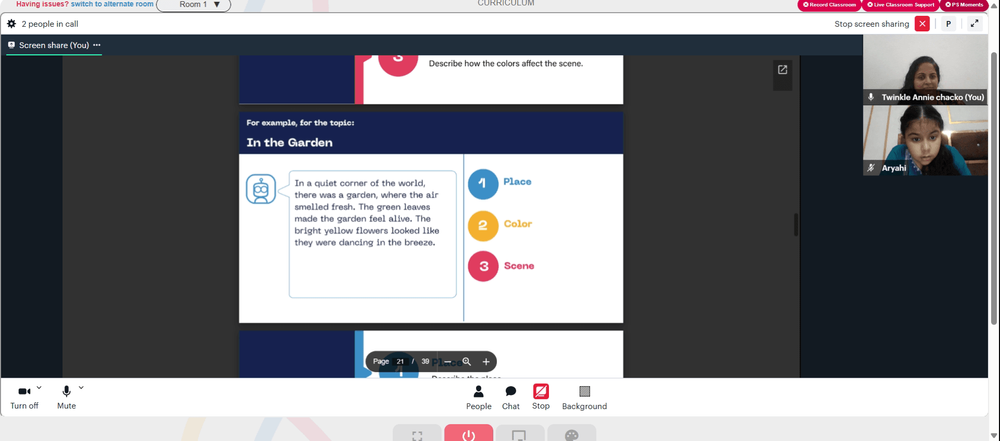Open the Background effects option
The image size is (1000, 441).
coord(584,398)
